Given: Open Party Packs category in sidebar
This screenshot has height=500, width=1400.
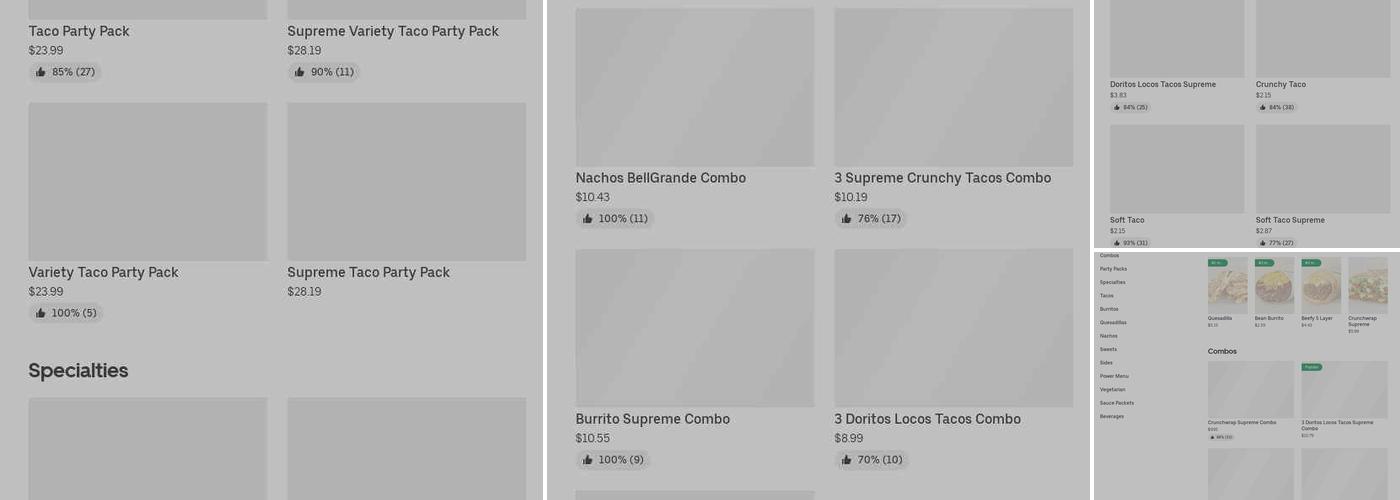Looking at the screenshot, I should [1113, 269].
